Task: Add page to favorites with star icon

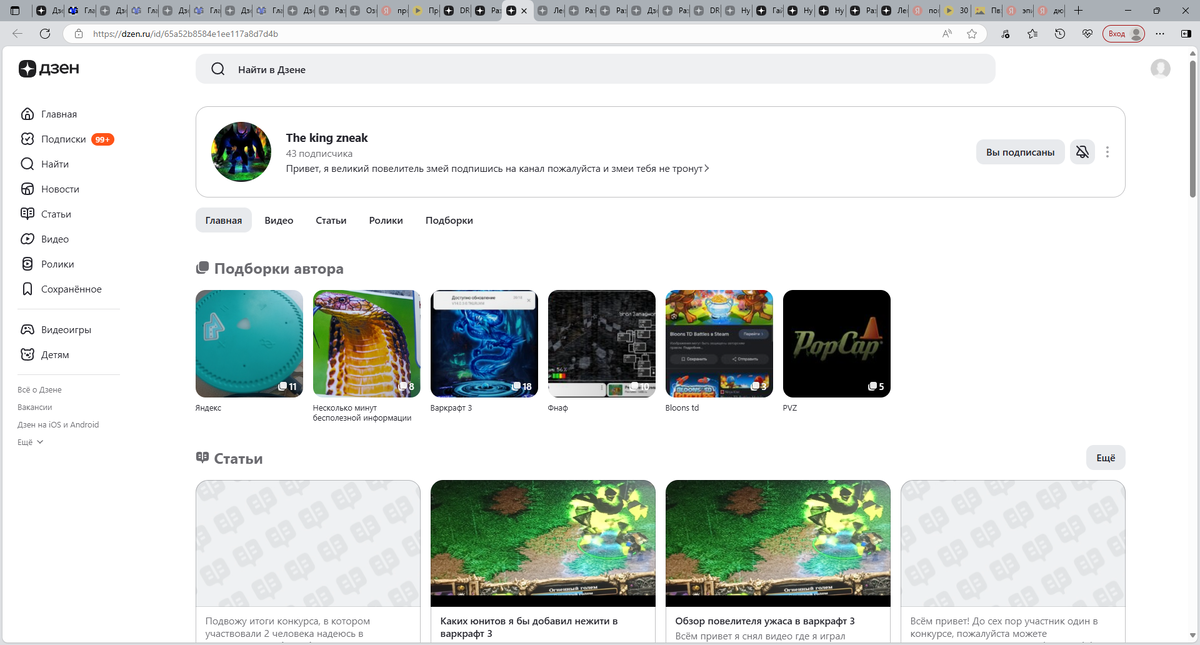Action: click(972, 33)
